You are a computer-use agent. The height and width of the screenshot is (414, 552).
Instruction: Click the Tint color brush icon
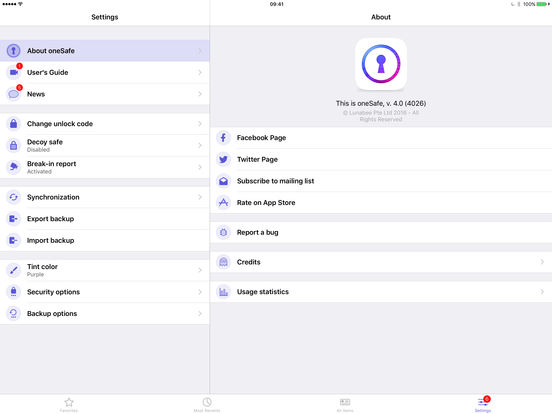13,270
